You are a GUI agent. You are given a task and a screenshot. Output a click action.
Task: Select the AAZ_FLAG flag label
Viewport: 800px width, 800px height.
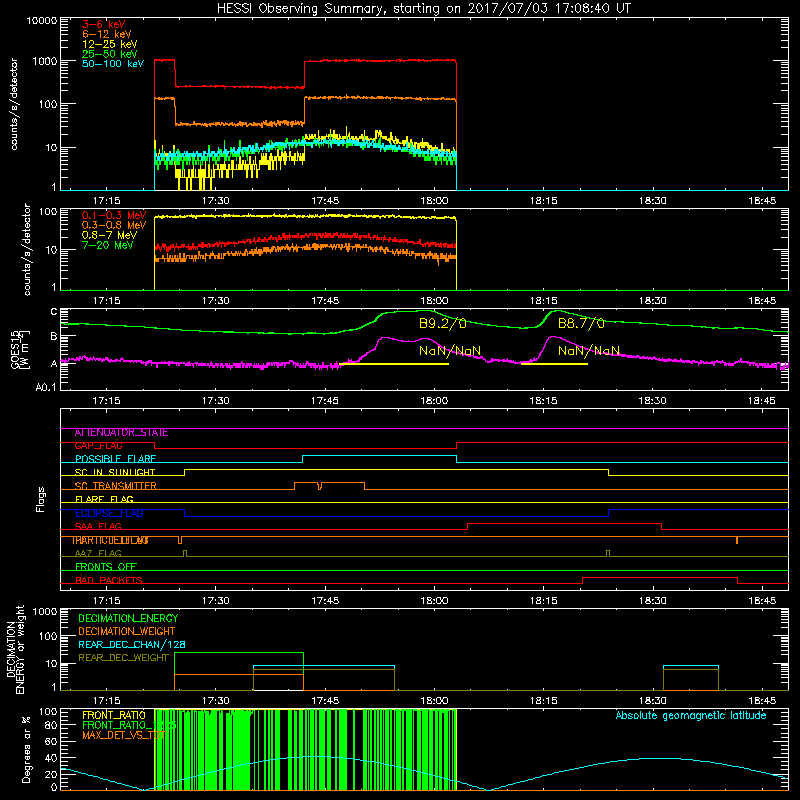(x=98, y=554)
